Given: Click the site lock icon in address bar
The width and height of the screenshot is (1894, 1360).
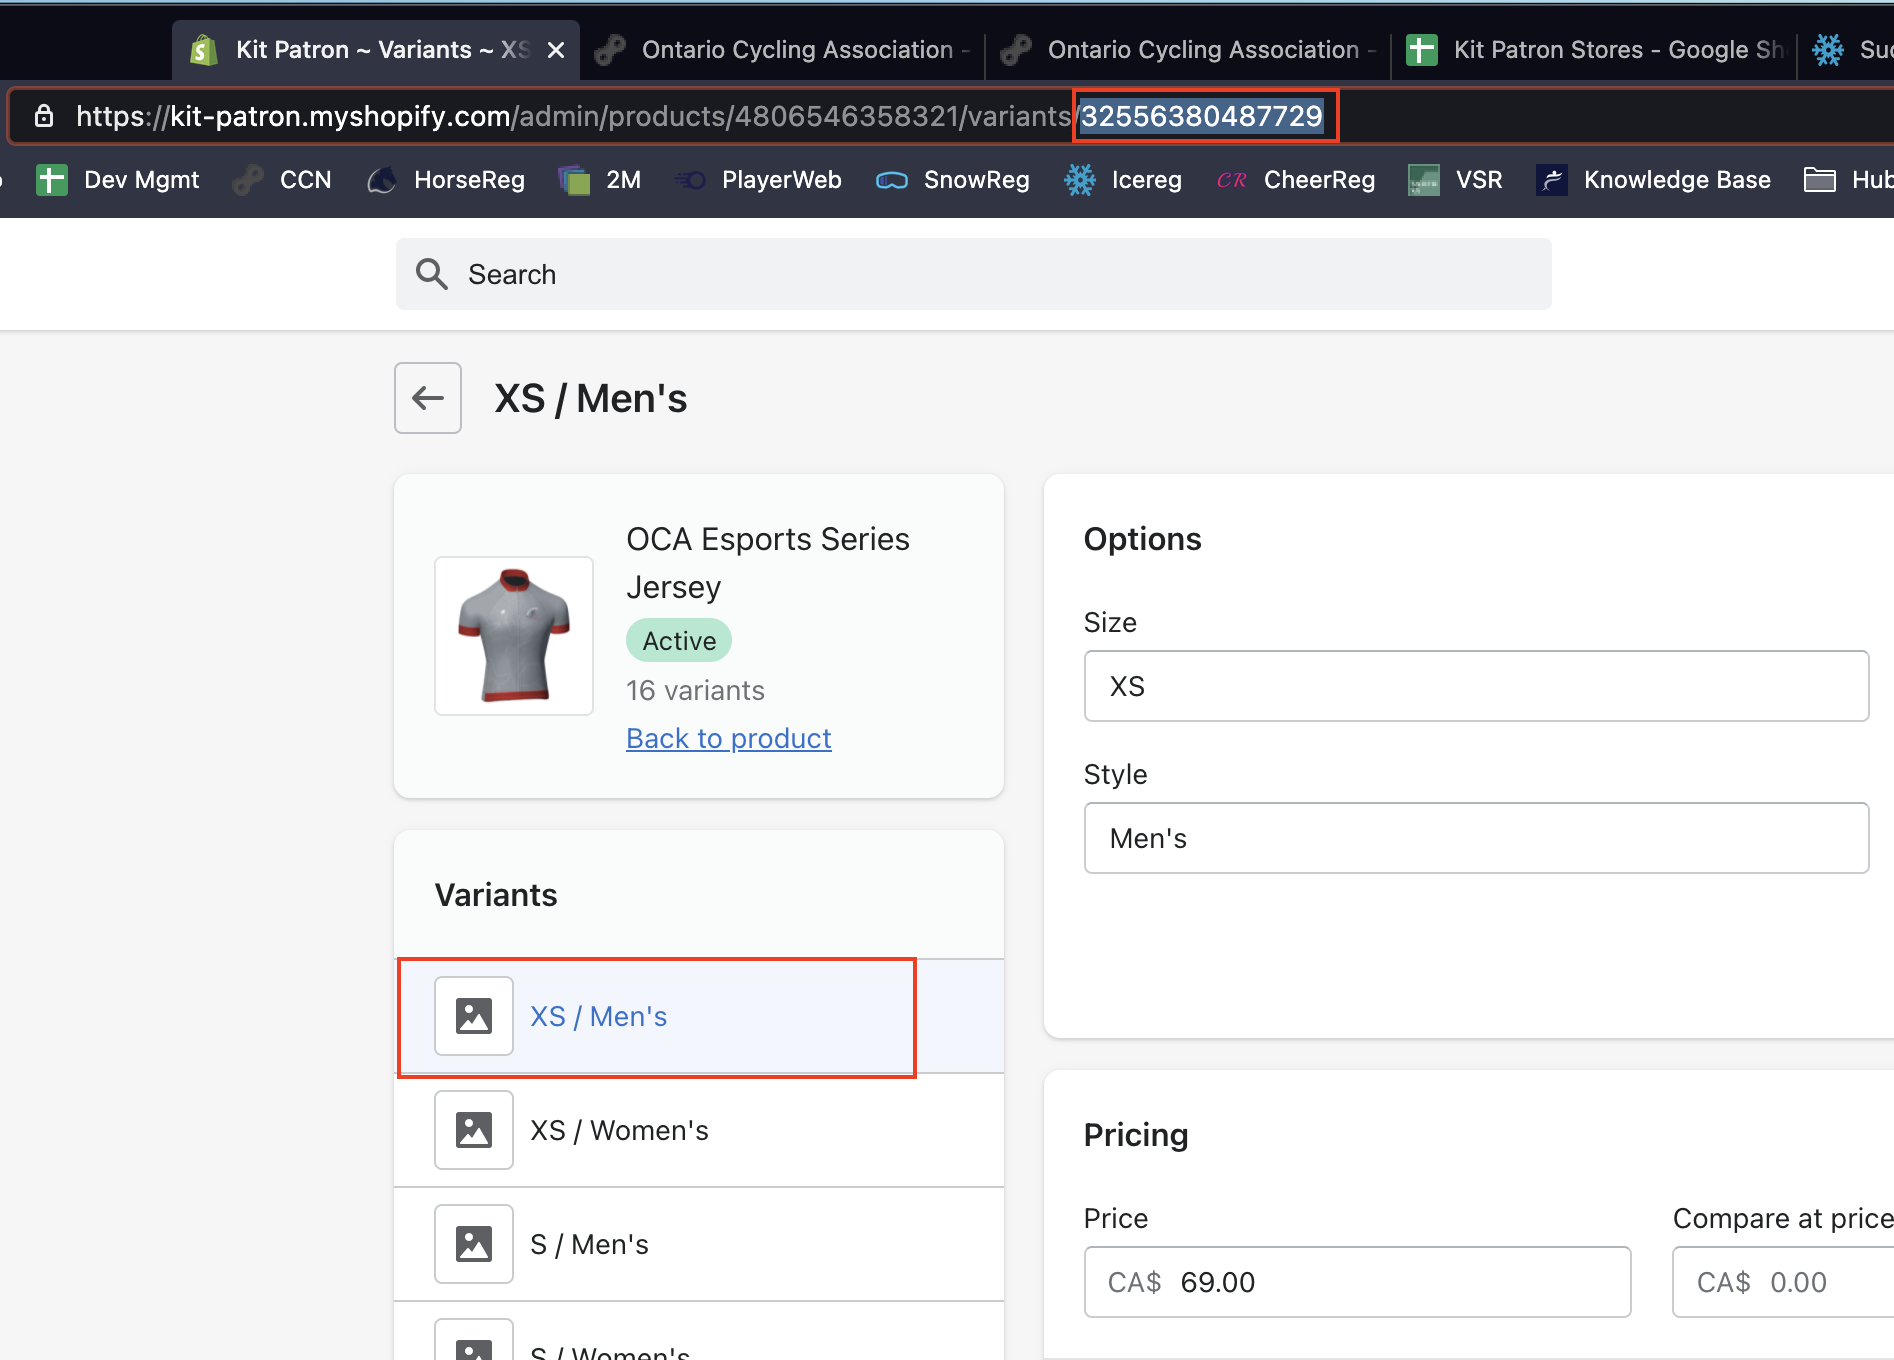Looking at the screenshot, I should [x=44, y=116].
